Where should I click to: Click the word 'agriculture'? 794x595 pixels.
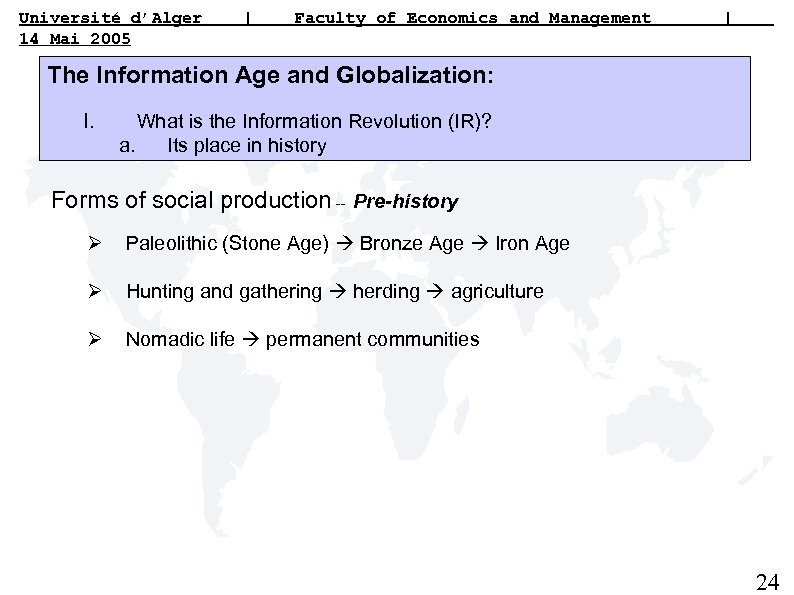[497, 292]
